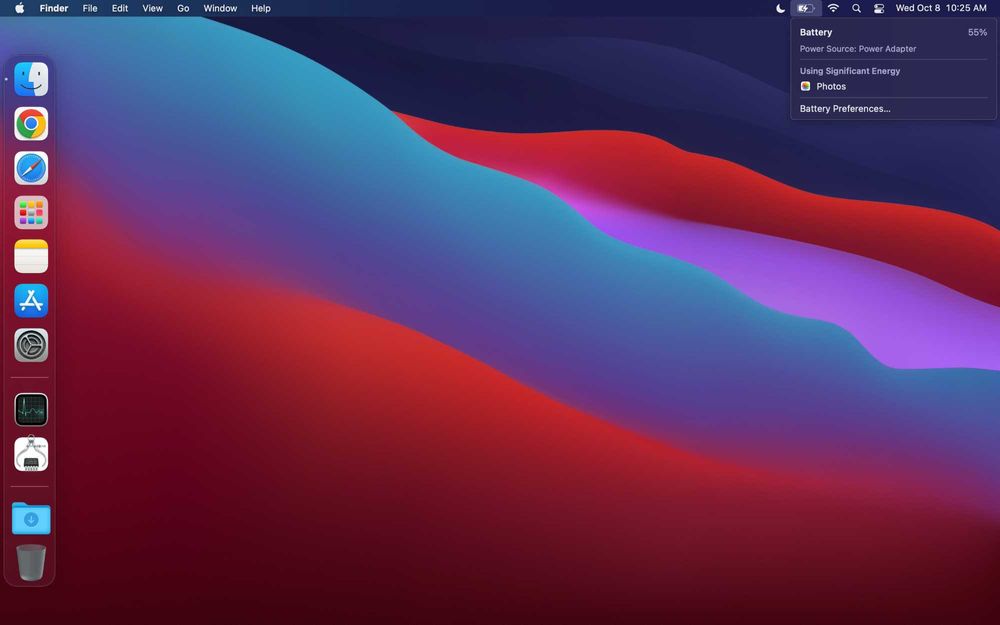This screenshot has height=625, width=1000.
Task: Open the Downloads folder in the Dock
Action: click(x=31, y=518)
